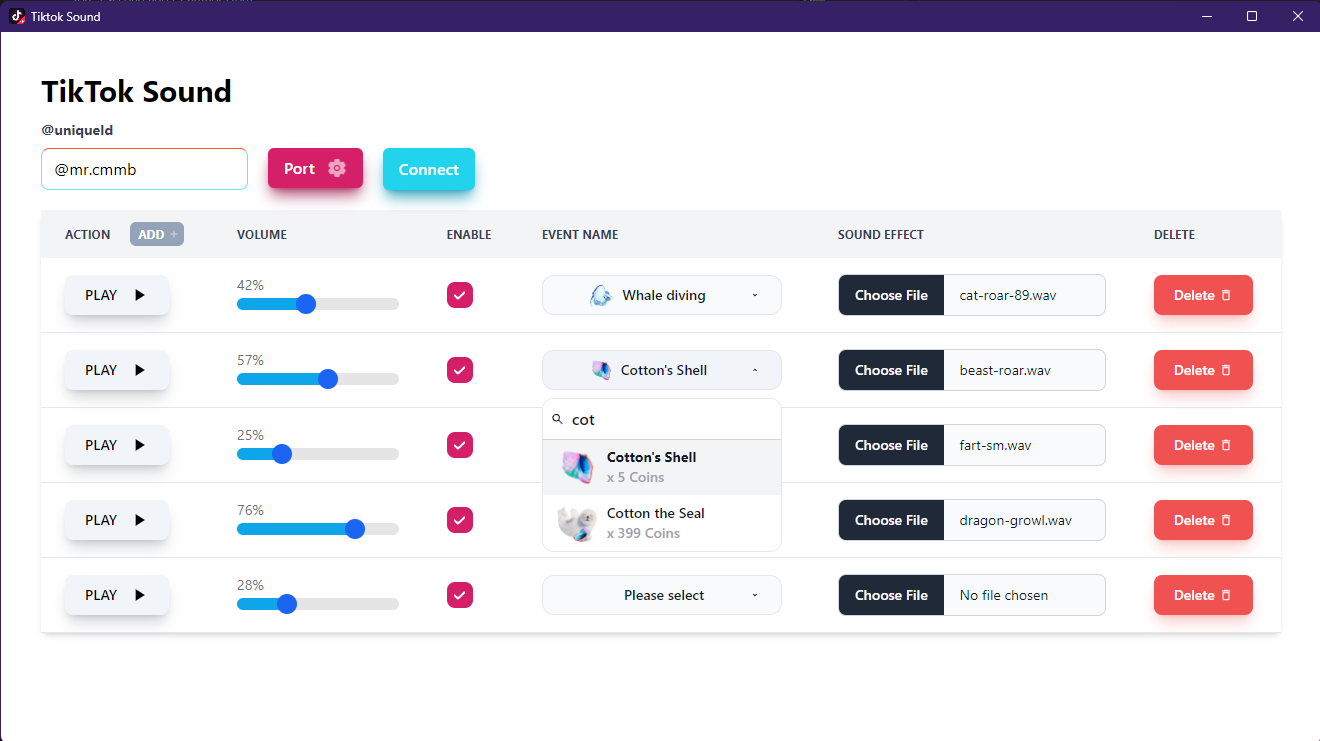Viewport: 1320px width, 741px height.
Task: Delete the cat-roar-89.wav row
Action: click(x=1203, y=295)
